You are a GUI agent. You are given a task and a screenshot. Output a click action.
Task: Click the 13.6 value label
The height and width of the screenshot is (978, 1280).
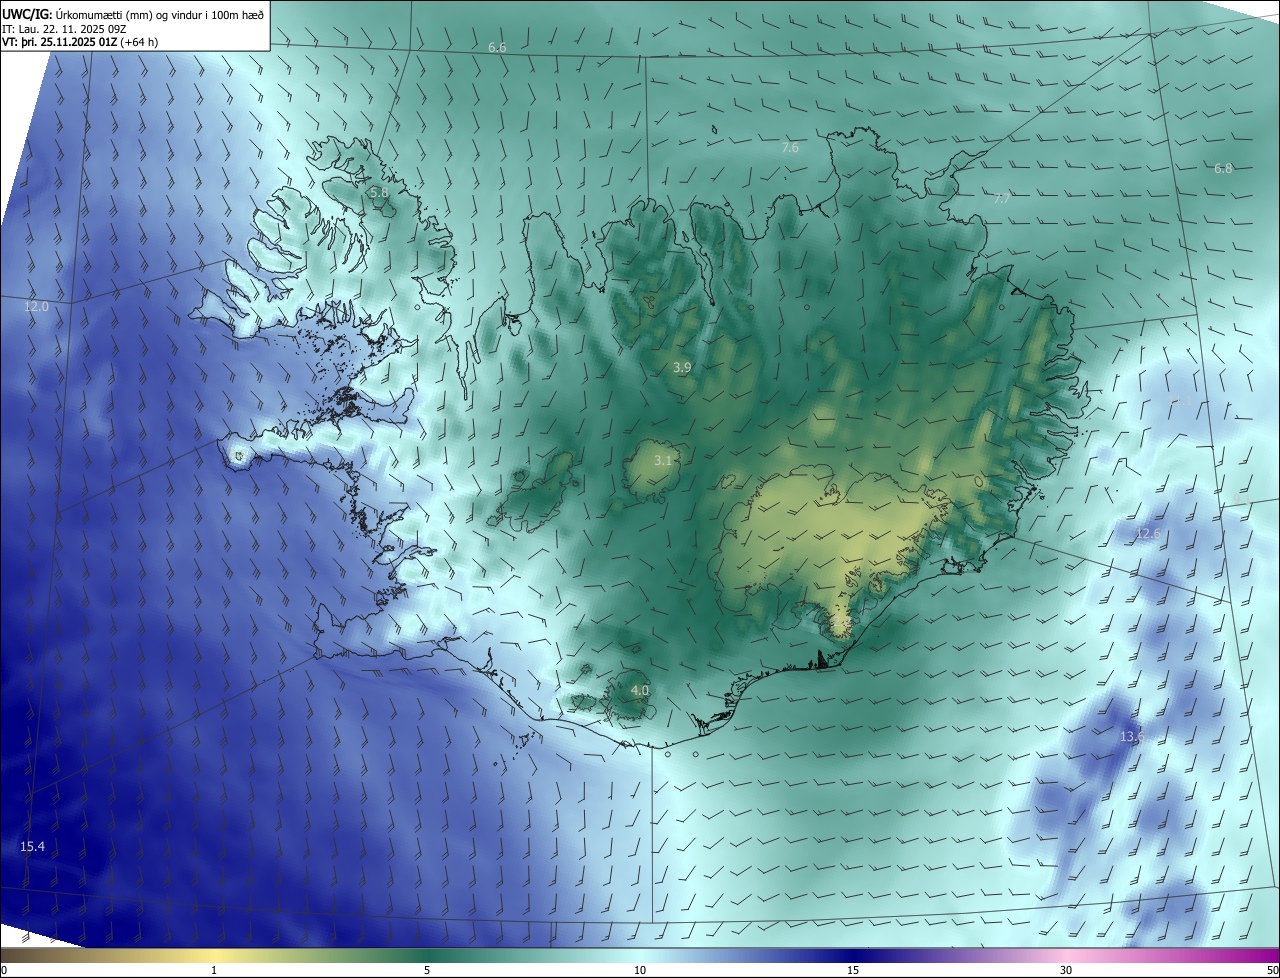coord(1131,737)
